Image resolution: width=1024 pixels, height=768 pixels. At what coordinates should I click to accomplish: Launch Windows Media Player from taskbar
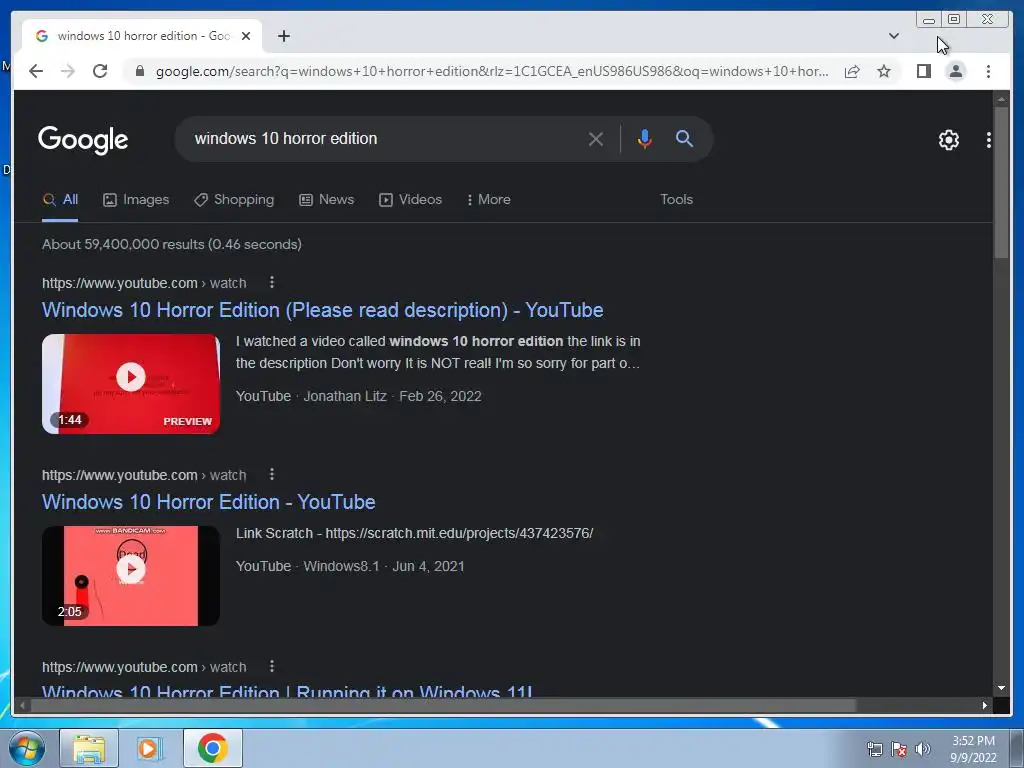[x=150, y=748]
